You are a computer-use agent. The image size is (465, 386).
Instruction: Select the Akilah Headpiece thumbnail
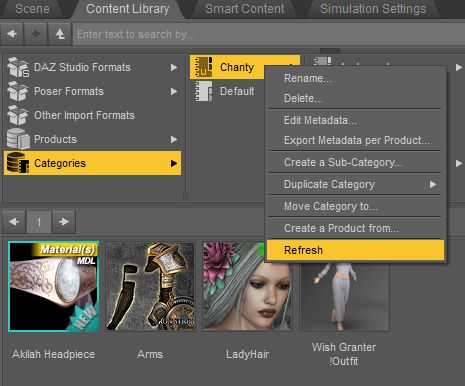pyautogui.click(x=54, y=286)
